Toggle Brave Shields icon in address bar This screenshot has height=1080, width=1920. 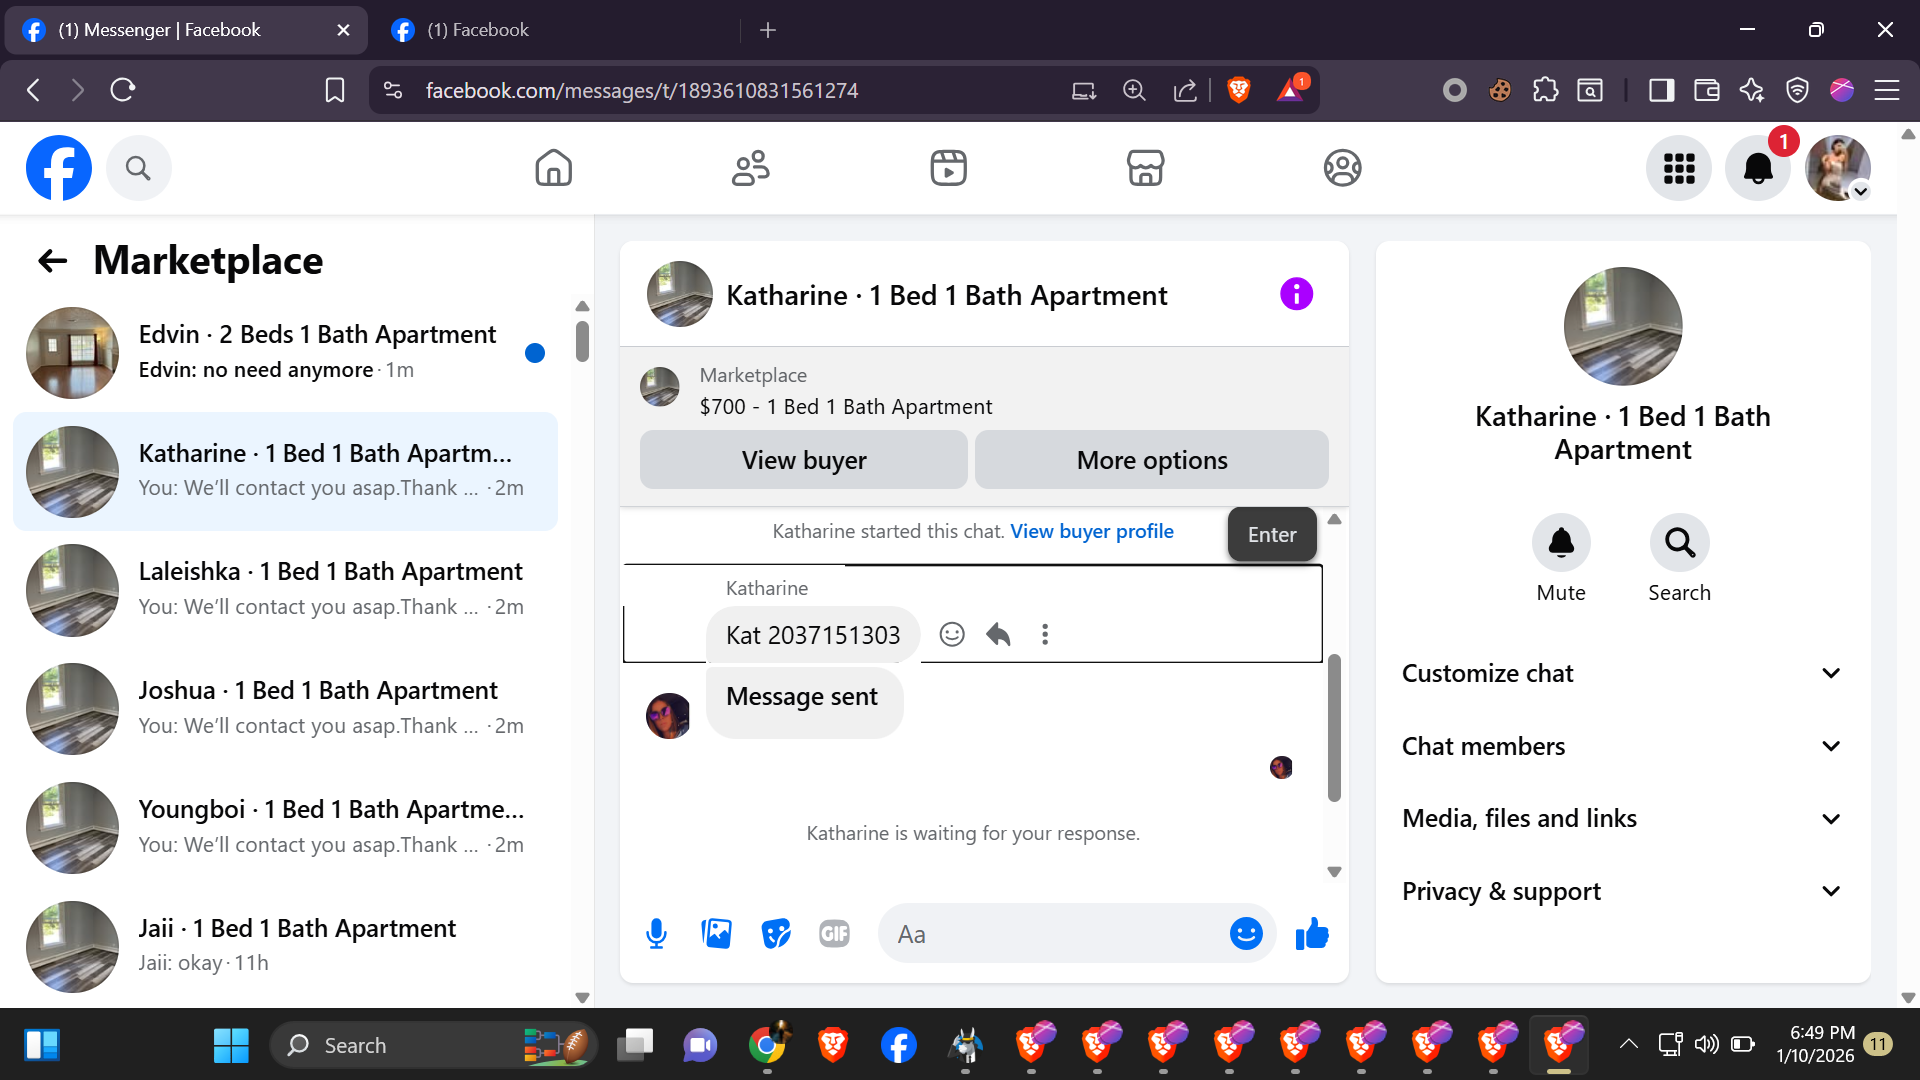point(1238,90)
